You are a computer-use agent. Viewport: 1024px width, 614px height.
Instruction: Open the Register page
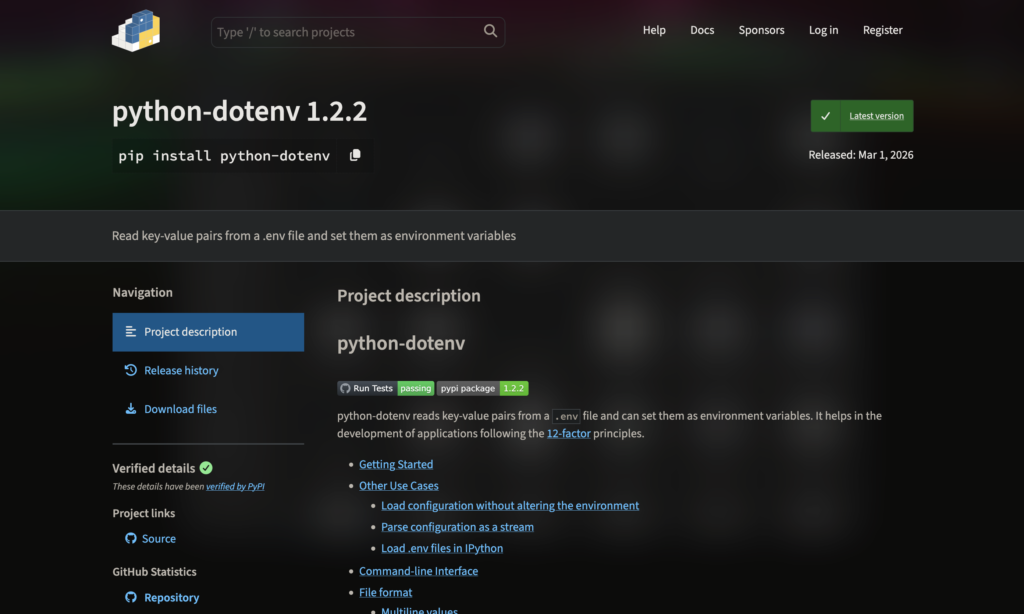[x=882, y=30]
